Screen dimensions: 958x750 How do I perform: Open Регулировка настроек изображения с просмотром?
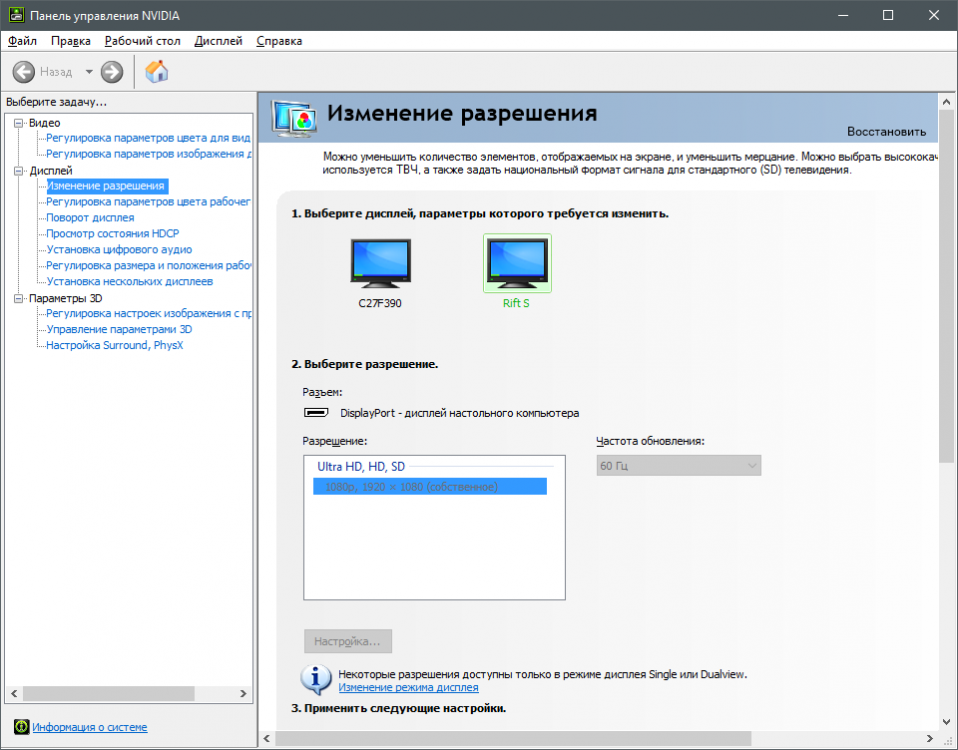pos(148,313)
